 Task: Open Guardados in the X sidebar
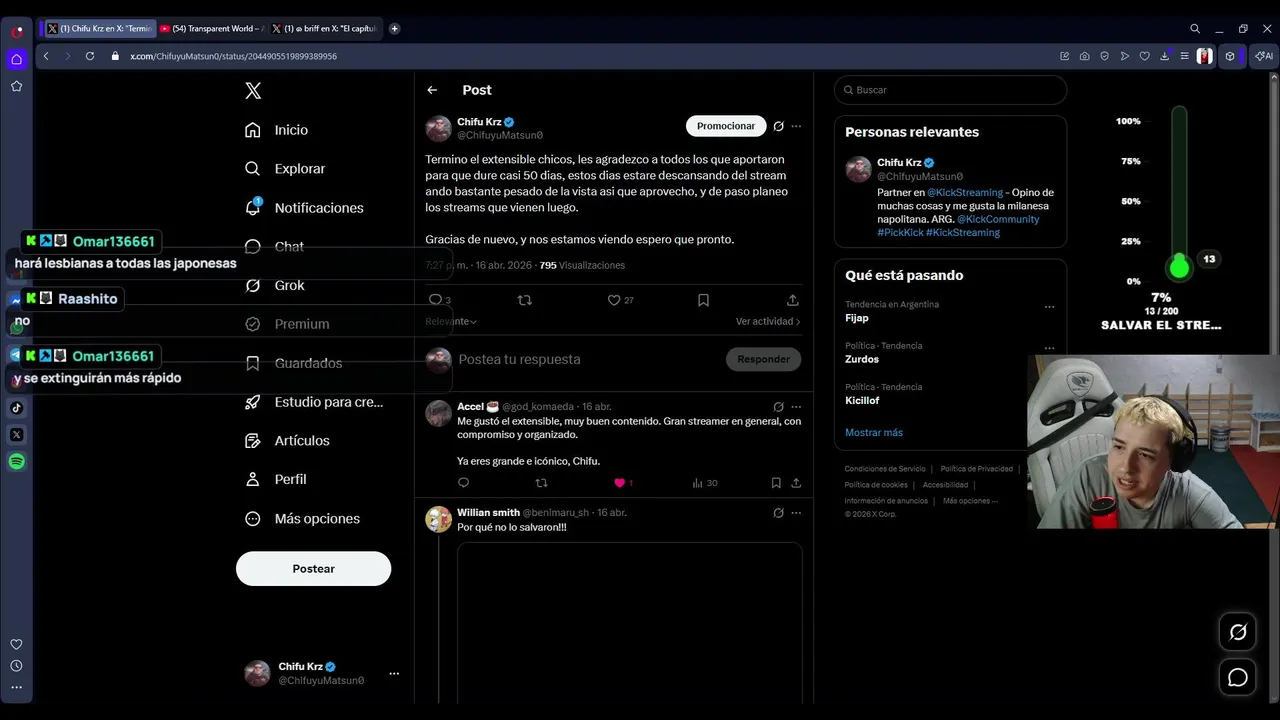[x=293, y=363]
